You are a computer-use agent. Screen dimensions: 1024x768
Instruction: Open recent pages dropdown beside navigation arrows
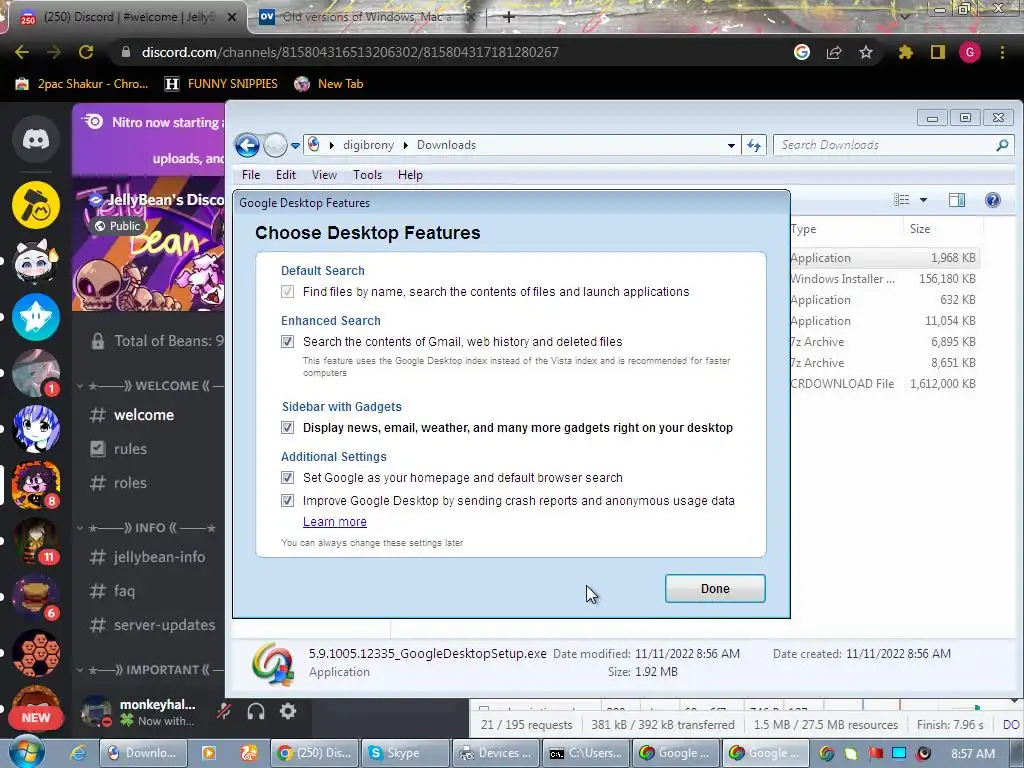click(295, 146)
